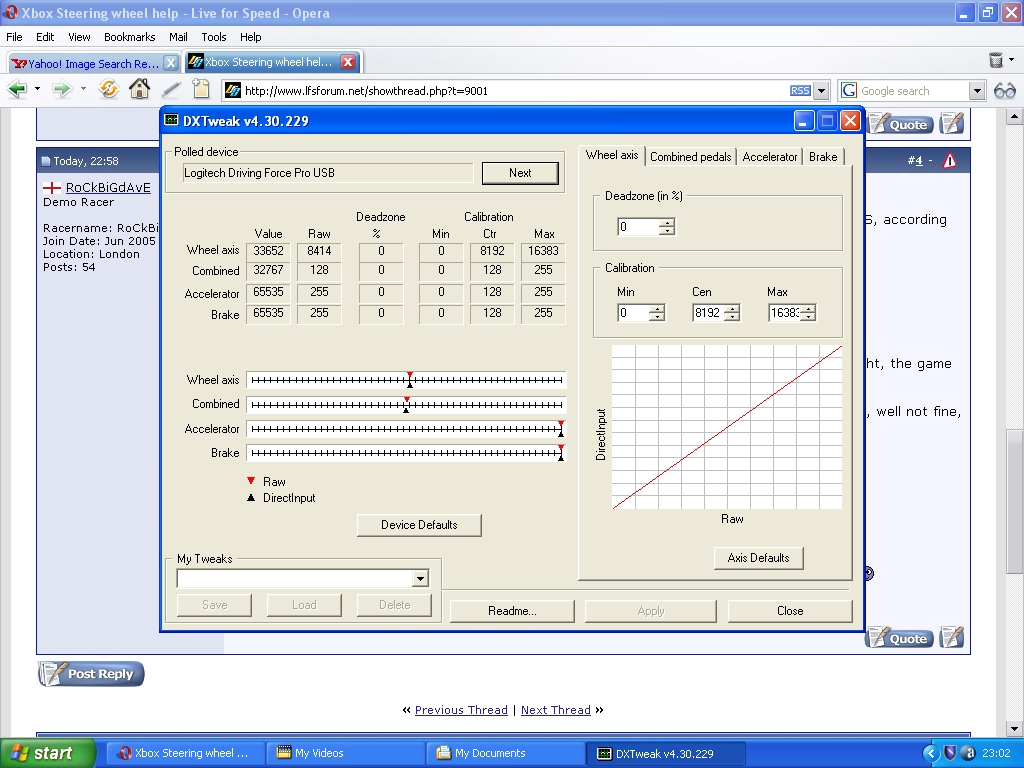Switch to My Documents taskbar item
The height and width of the screenshot is (768, 1024).
point(507,753)
